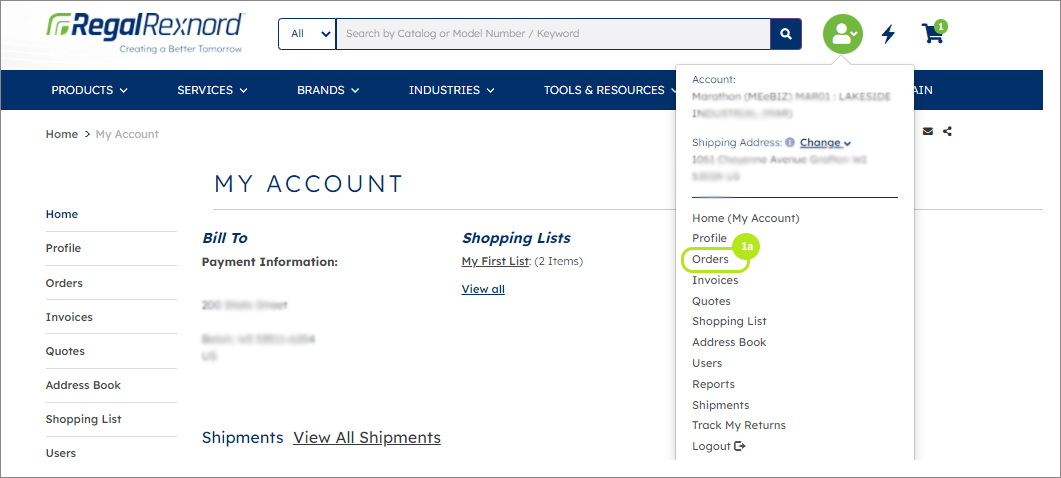The height and width of the screenshot is (478, 1061).
Task: Select Orders in account dropdown
Action: pos(710,259)
